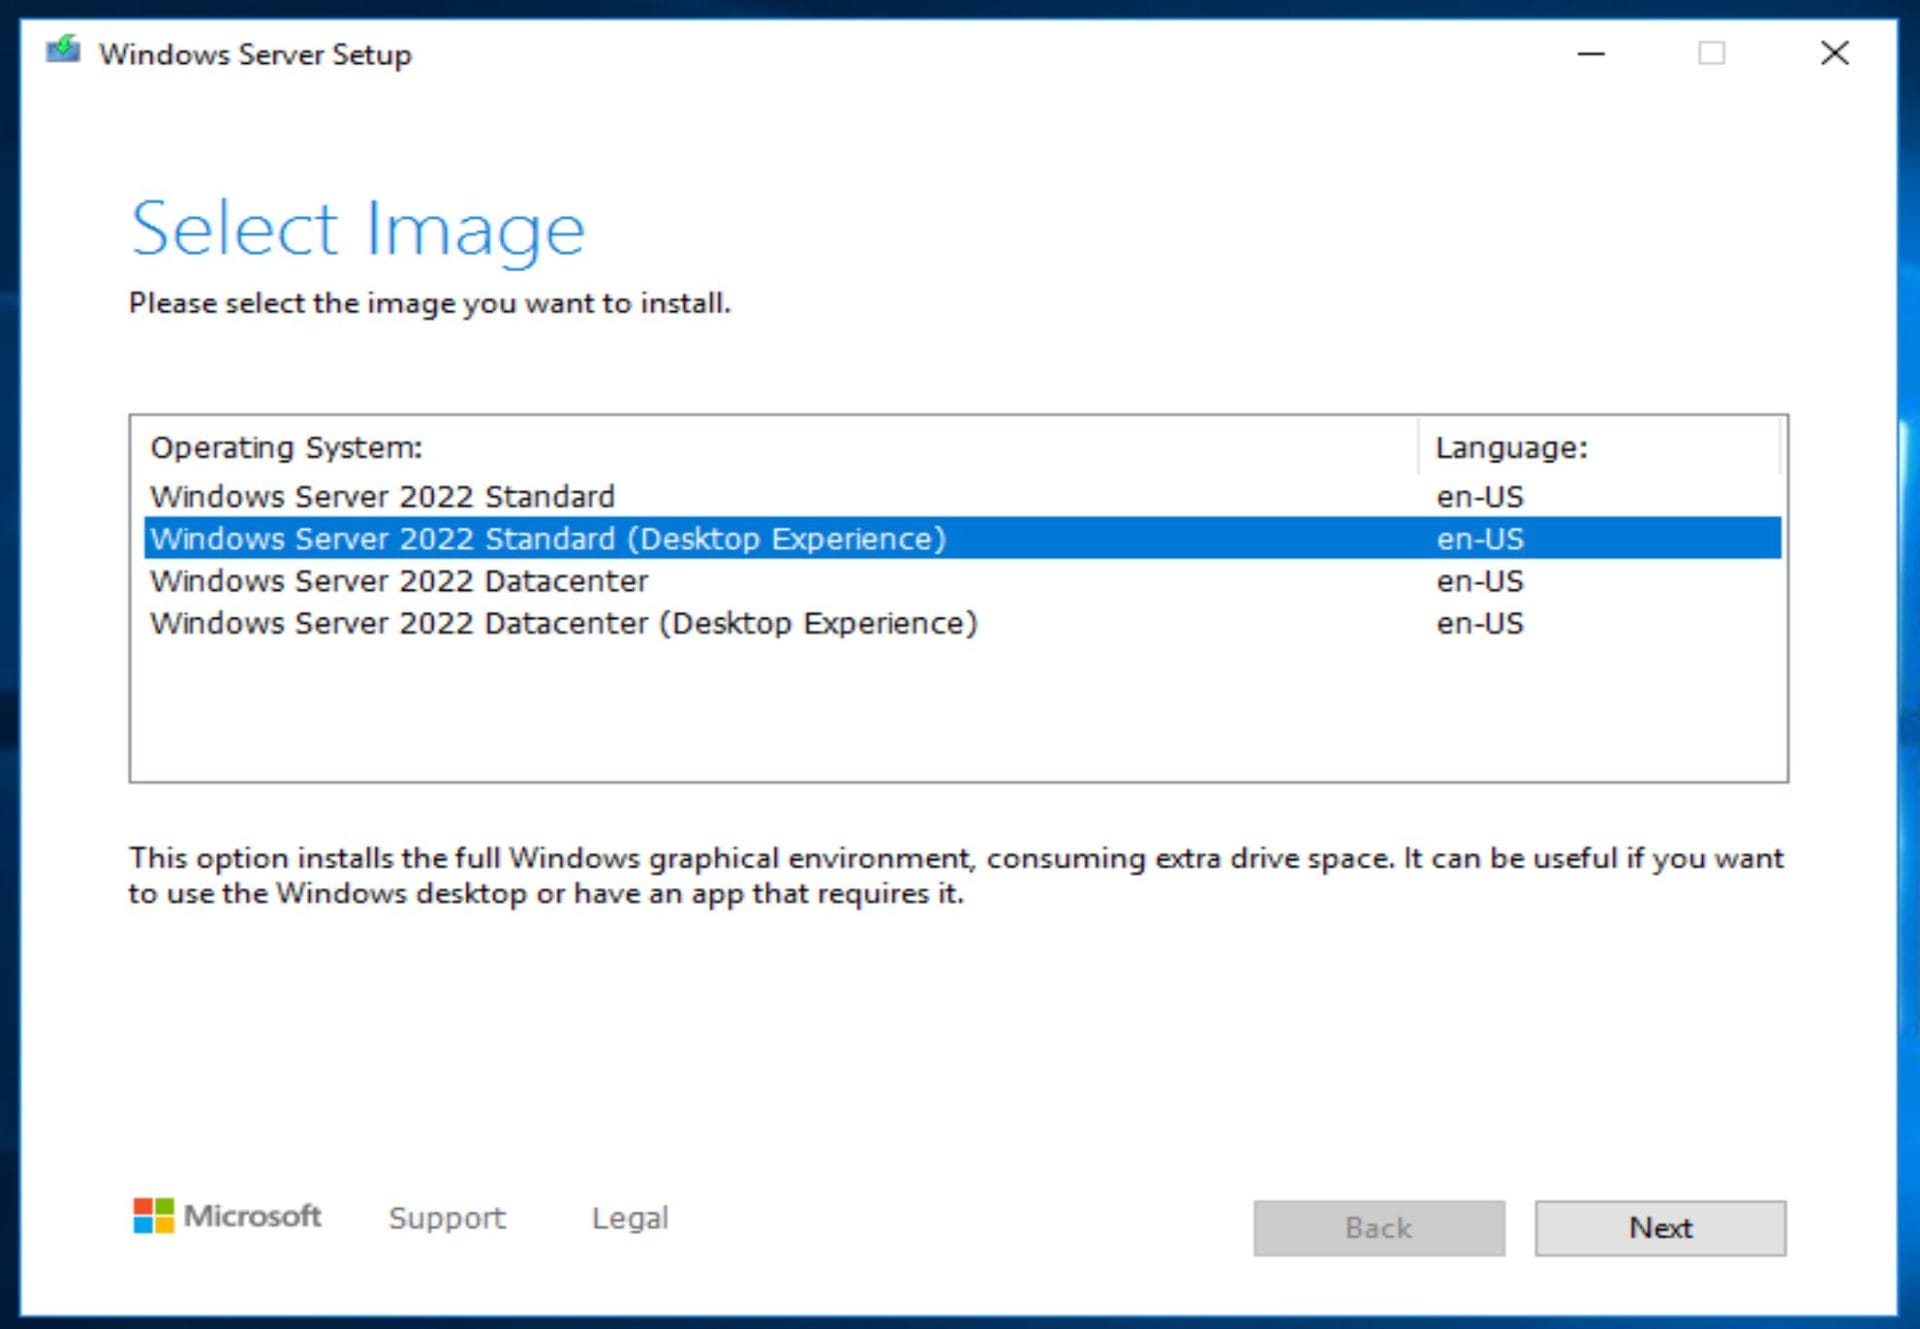Click the Microsoft logo
Screen dimensions: 1920x1329
pyautogui.click(x=228, y=1216)
